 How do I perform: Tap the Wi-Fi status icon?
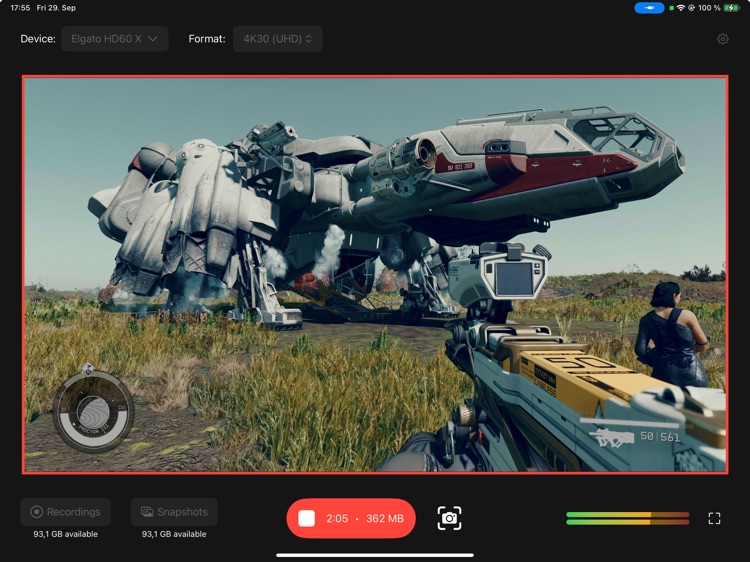click(x=680, y=8)
